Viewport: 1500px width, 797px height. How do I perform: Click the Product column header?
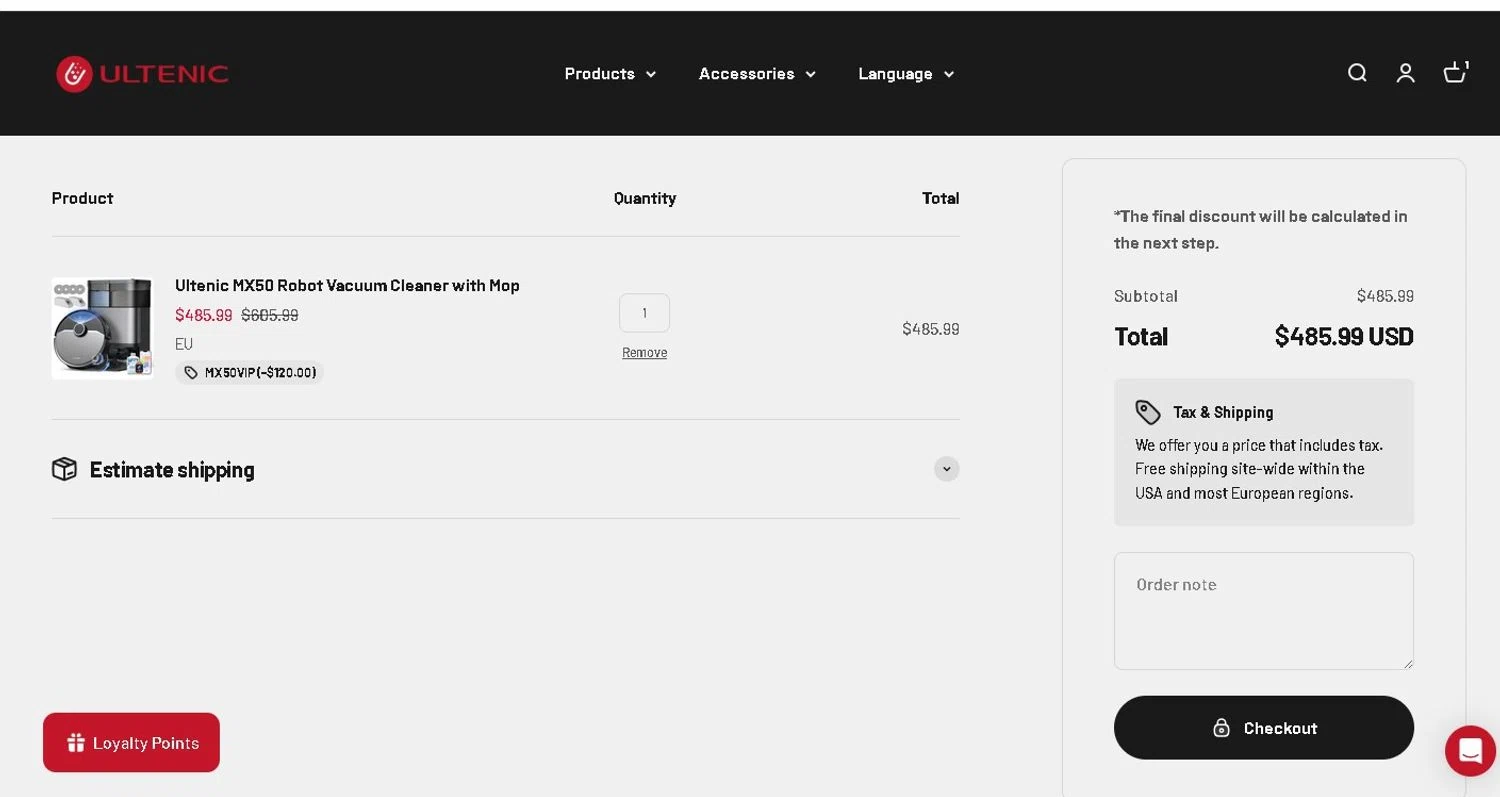pyautogui.click(x=82, y=198)
